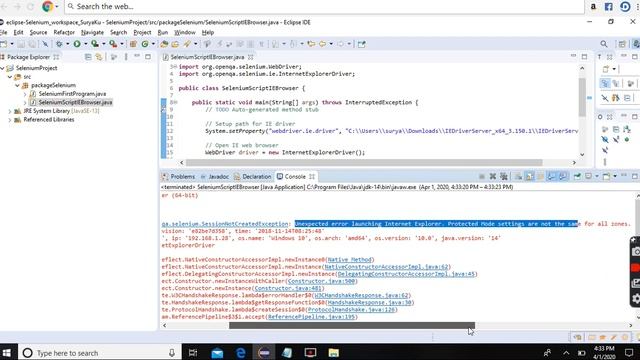The width and height of the screenshot is (640, 360).
Task: Click the NativeConstructorAccessorImpl.java:62 link
Action: coord(387,267)
